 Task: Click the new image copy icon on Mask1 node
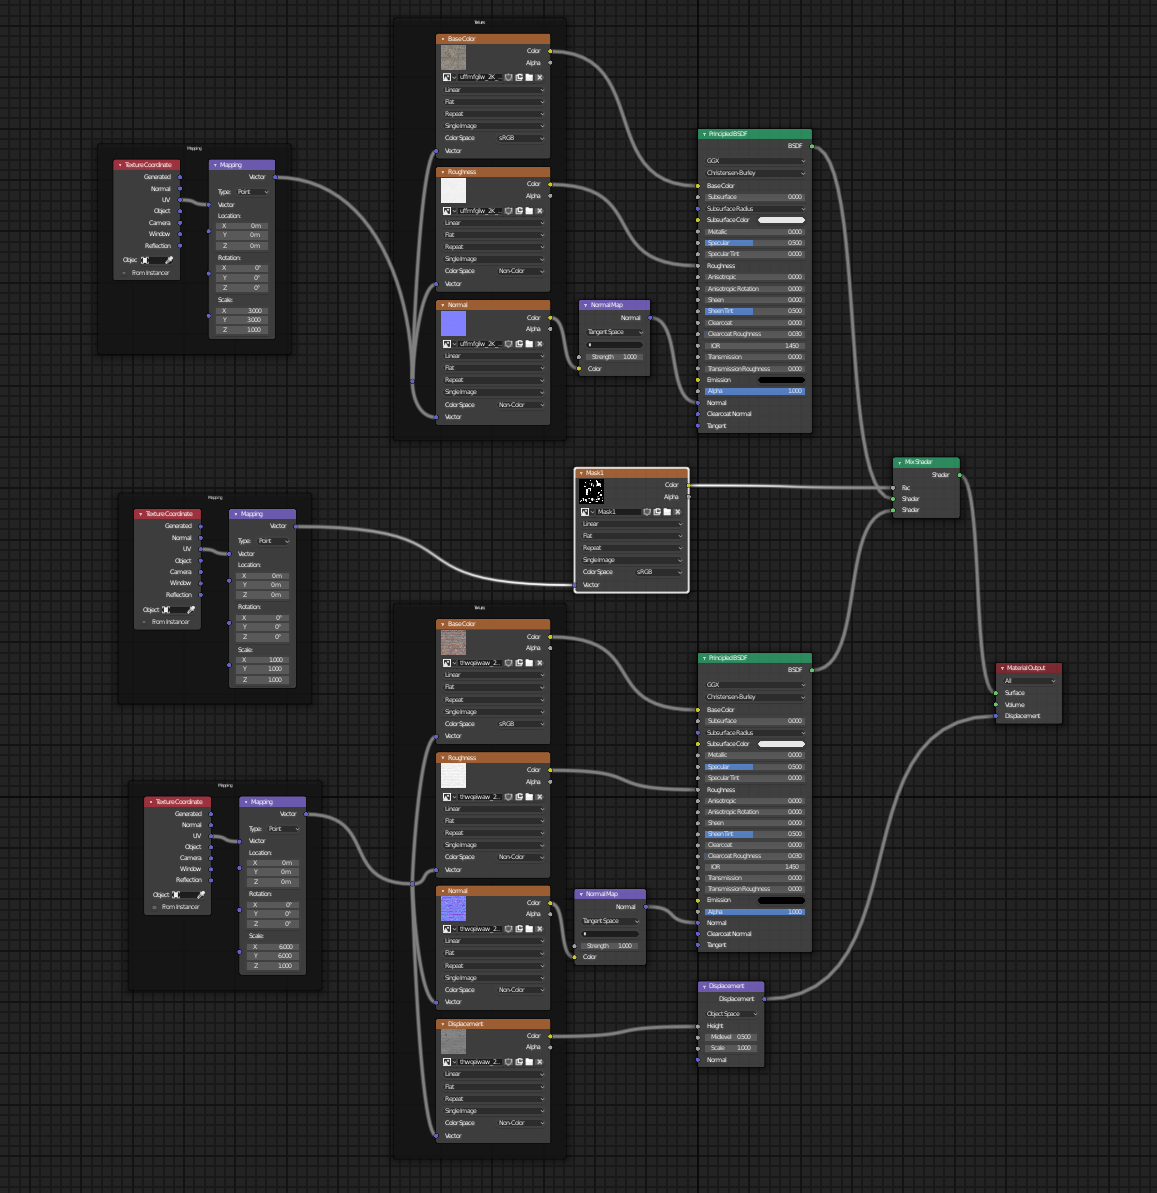coord(658,512)
